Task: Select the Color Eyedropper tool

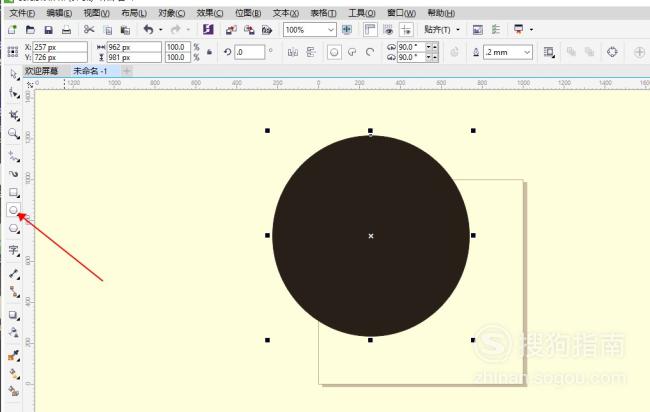Action: pos(14,355)
